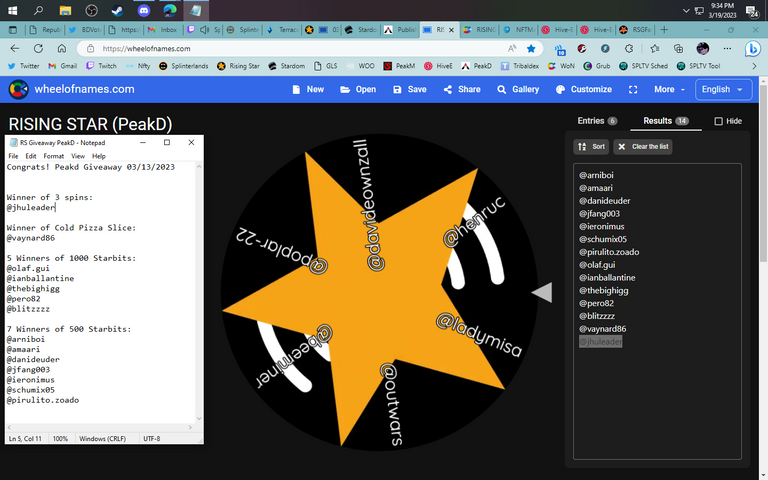Close the current wheelofnames tab
Image resolution: width=768 pixels, height=480 pixels.
pyautogui.click(x=451, y=30)
